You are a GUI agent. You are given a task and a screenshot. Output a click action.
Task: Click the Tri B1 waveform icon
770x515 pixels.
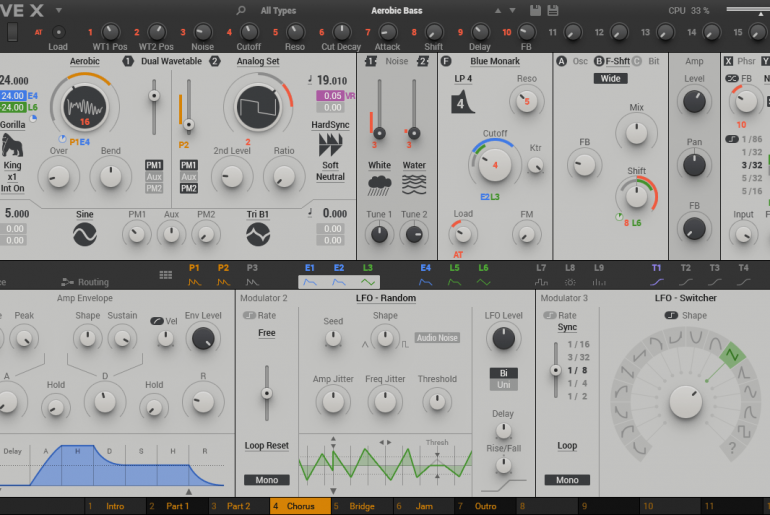(258, 235)
